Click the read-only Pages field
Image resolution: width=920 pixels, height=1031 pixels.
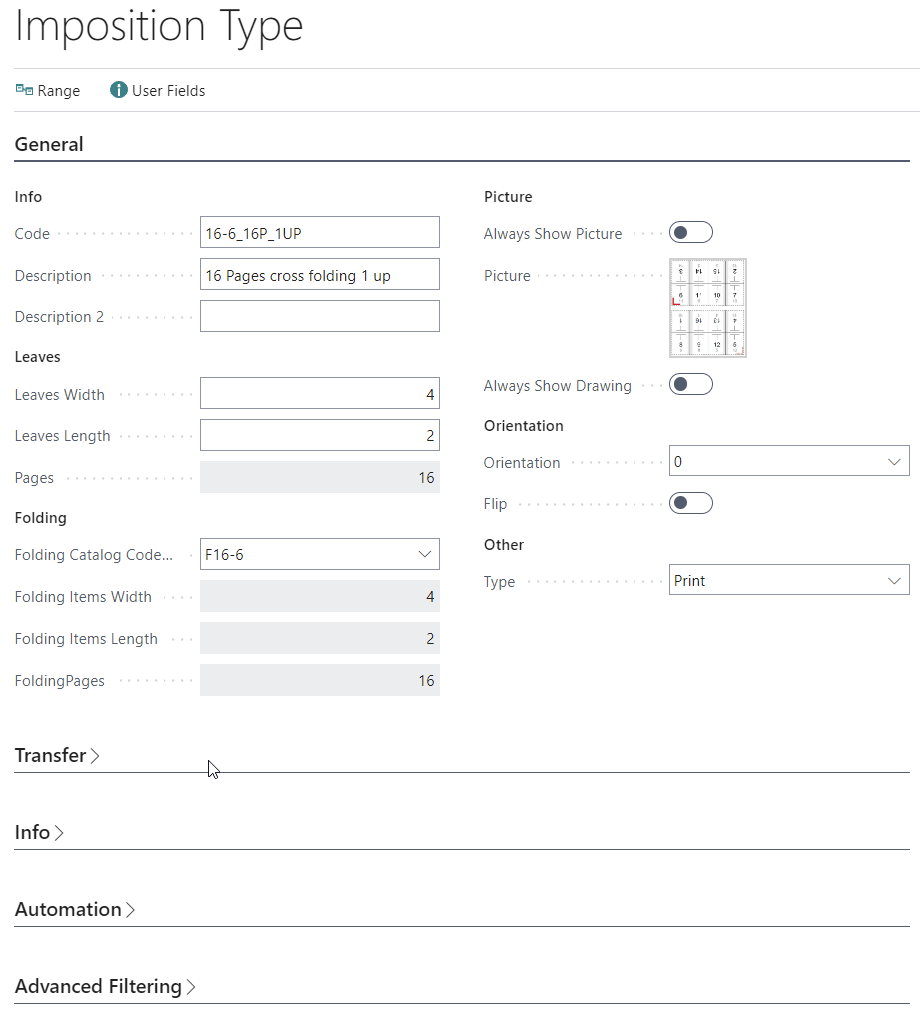click(319, 478)
